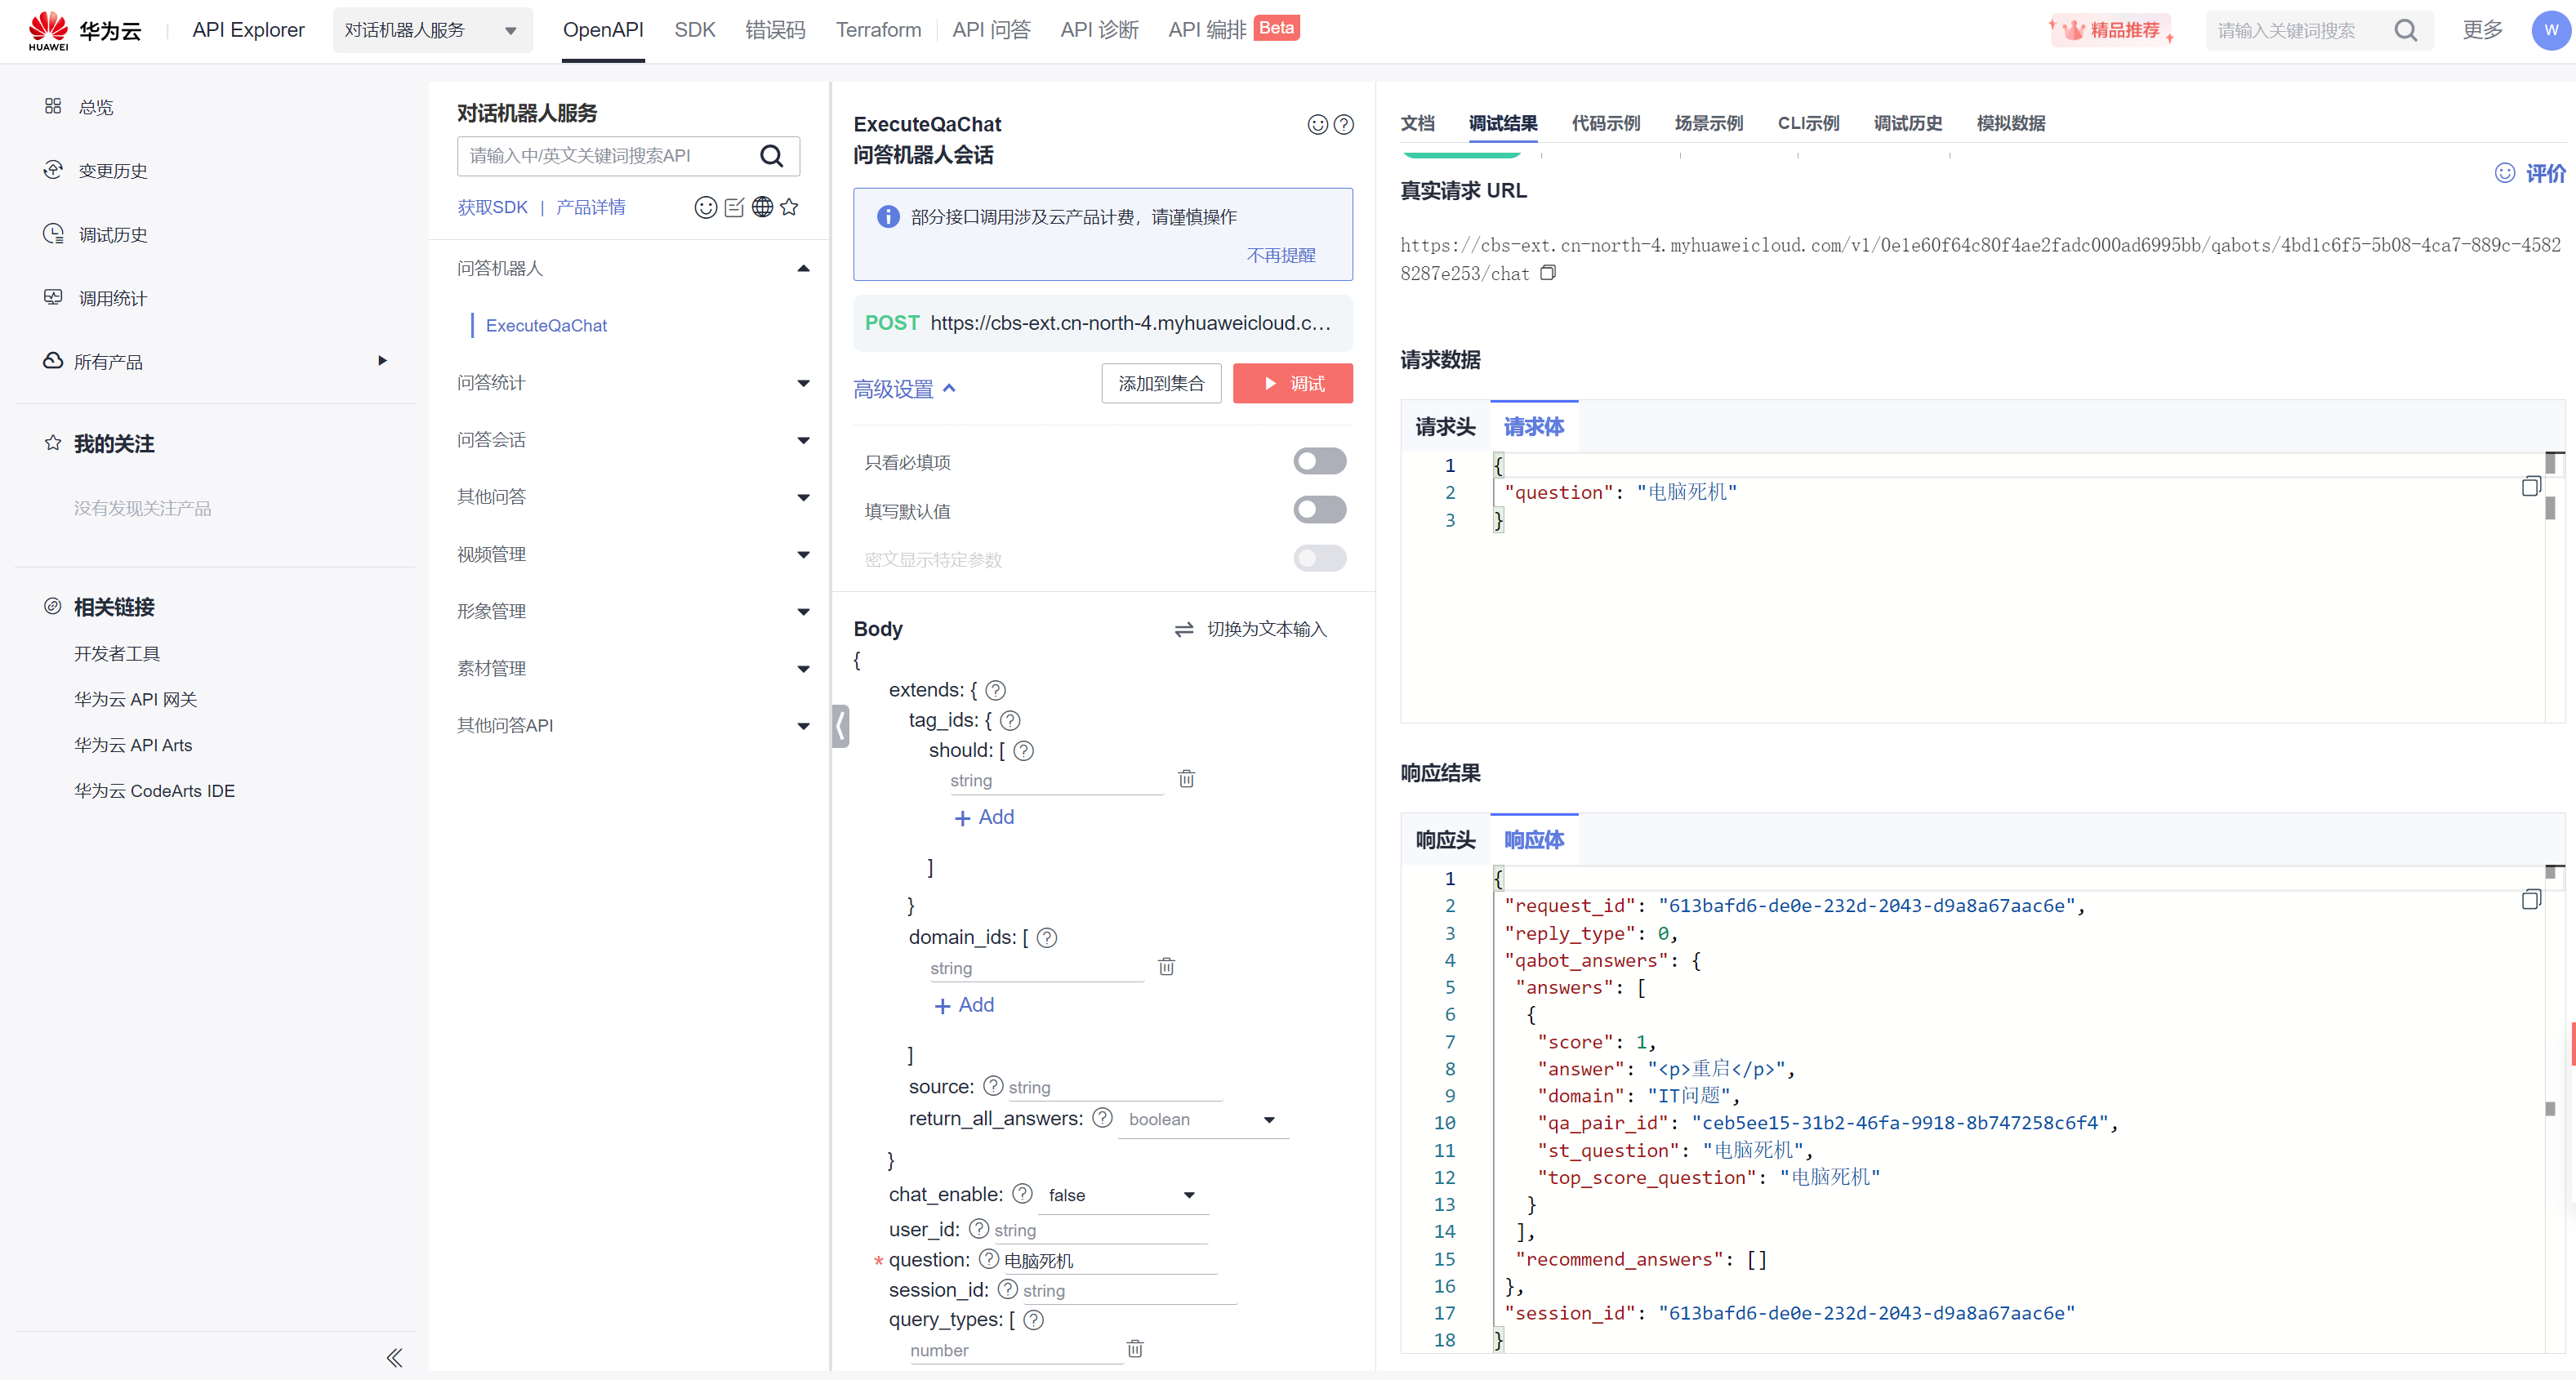Image resolution: width=2576 pixels, height=1380 pixels.
Task: Add another item under should
Action: click(x=983, y=817)
